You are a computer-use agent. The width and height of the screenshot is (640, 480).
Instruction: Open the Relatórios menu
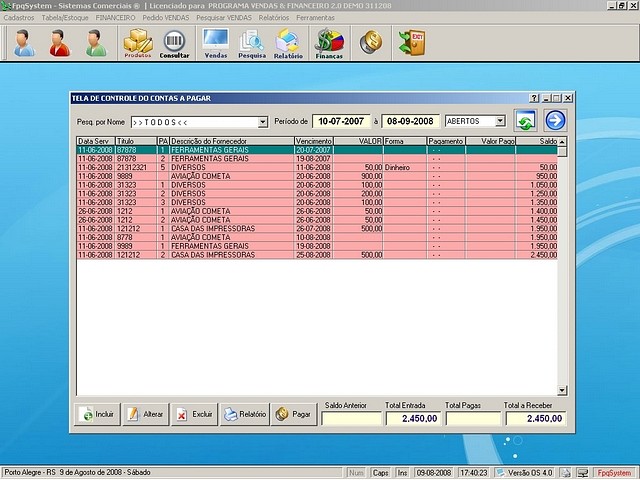tap(273, 18)
